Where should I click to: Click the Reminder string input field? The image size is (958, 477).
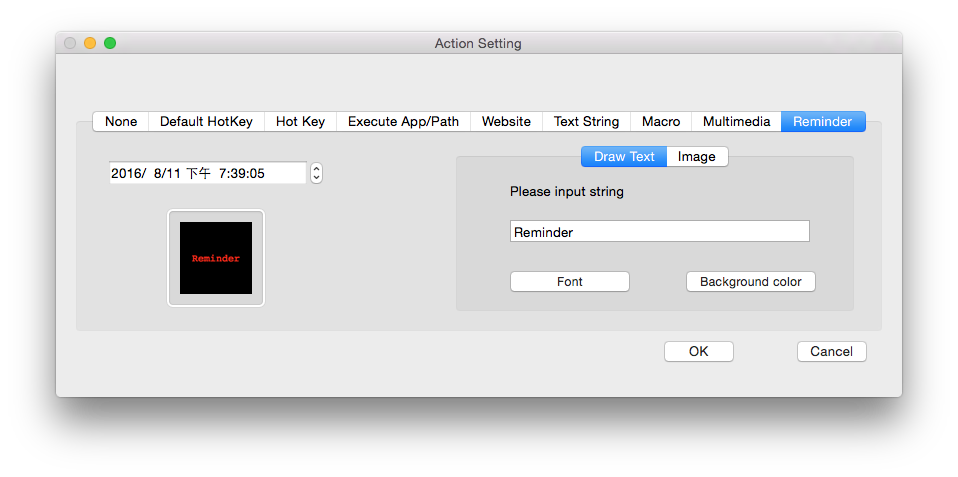coord(659,232)
